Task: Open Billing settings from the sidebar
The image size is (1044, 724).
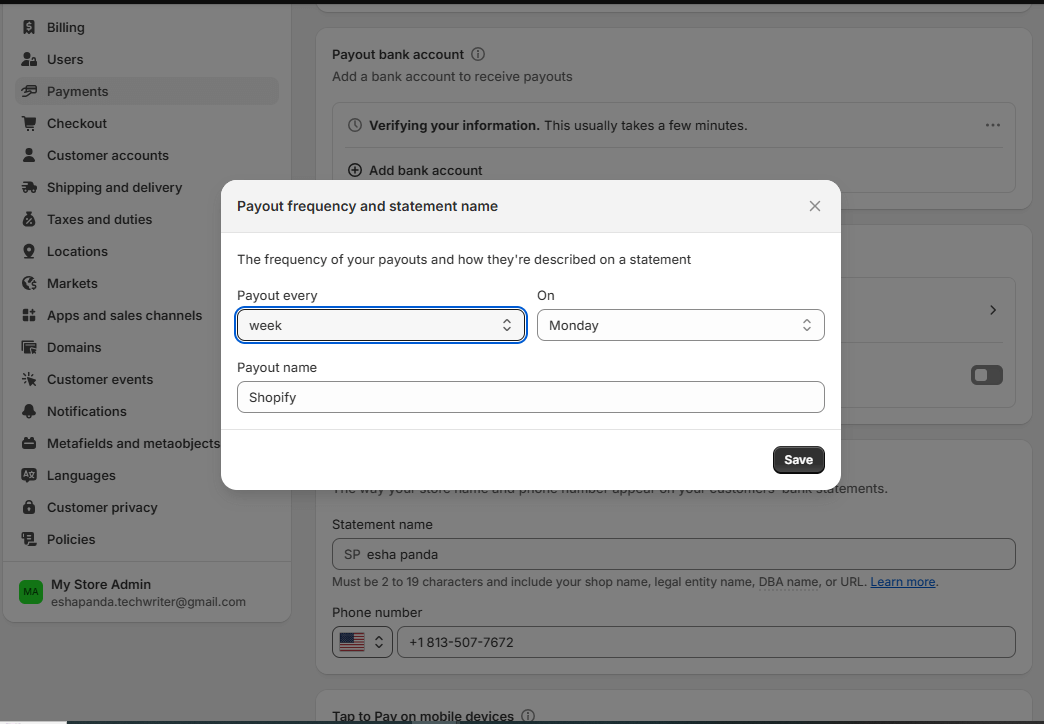Action: [x=65, y=27]
